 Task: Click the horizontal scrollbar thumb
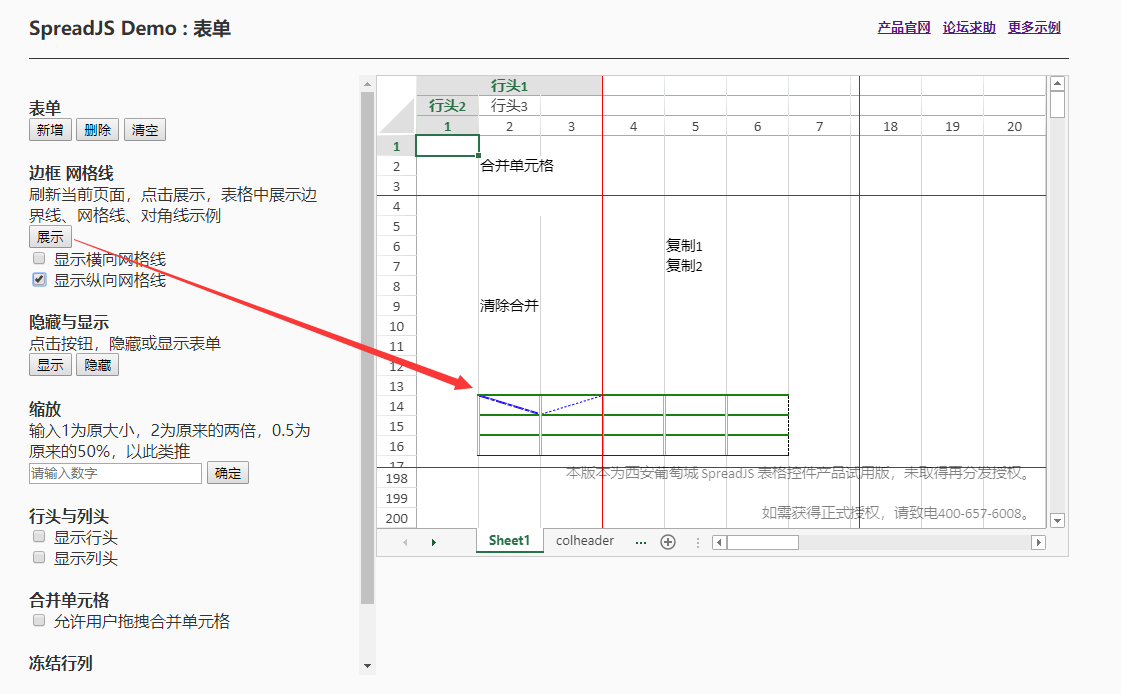click(x=763, y=542)
